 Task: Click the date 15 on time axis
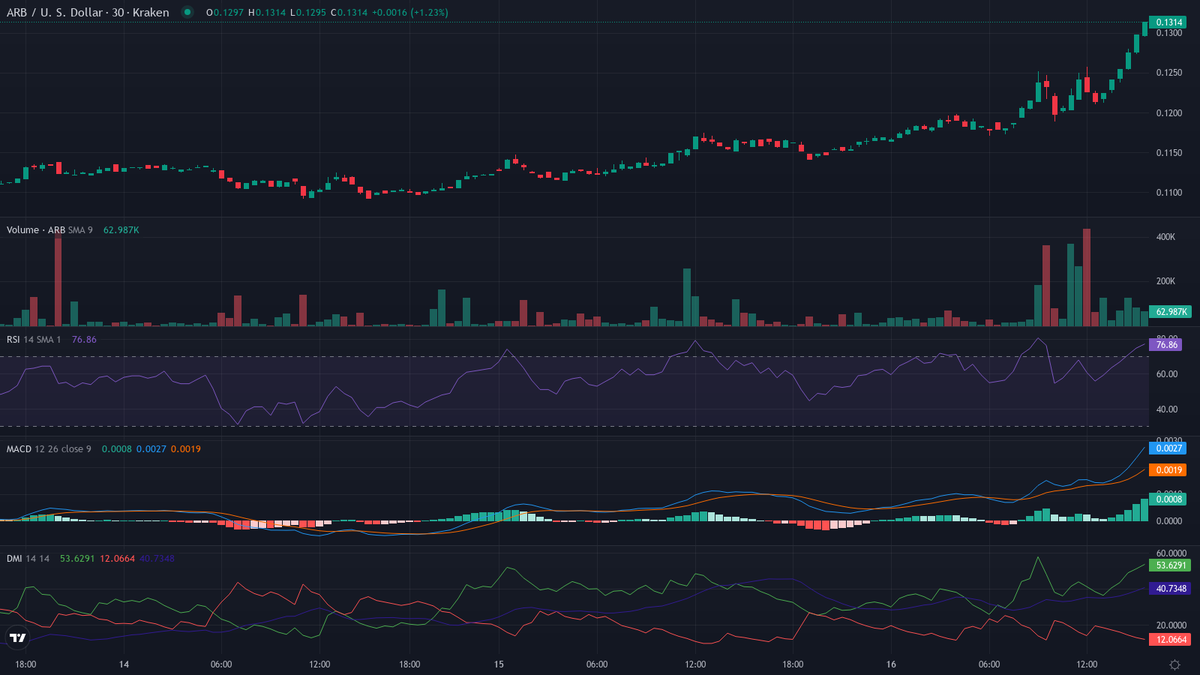pos(498,664)
